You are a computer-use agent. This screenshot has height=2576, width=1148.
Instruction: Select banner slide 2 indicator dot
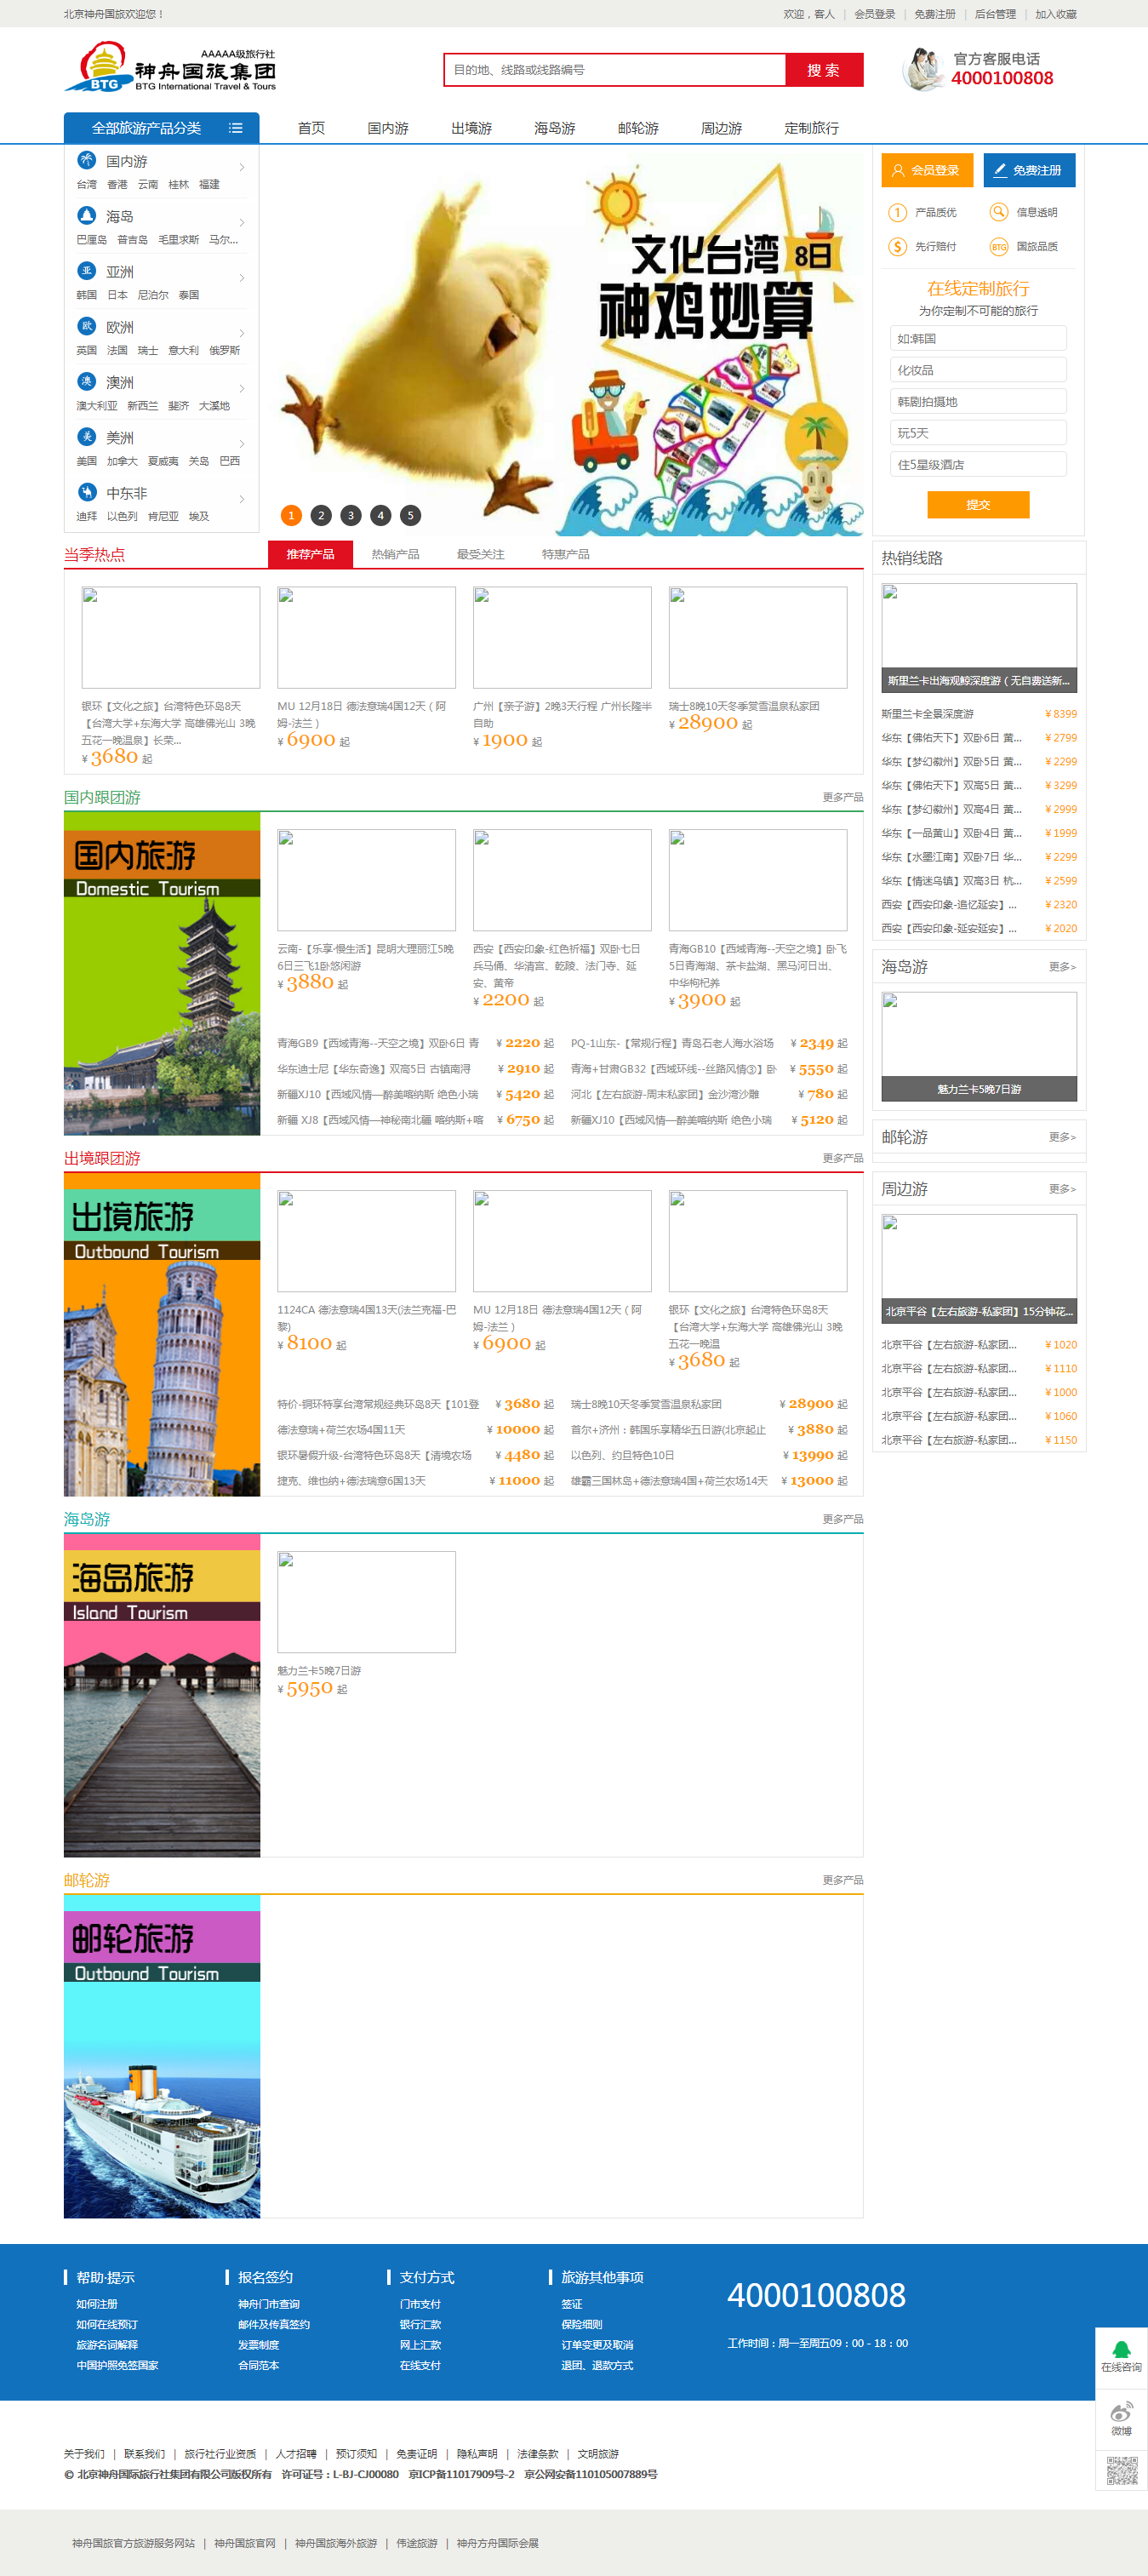pos(321,516)
